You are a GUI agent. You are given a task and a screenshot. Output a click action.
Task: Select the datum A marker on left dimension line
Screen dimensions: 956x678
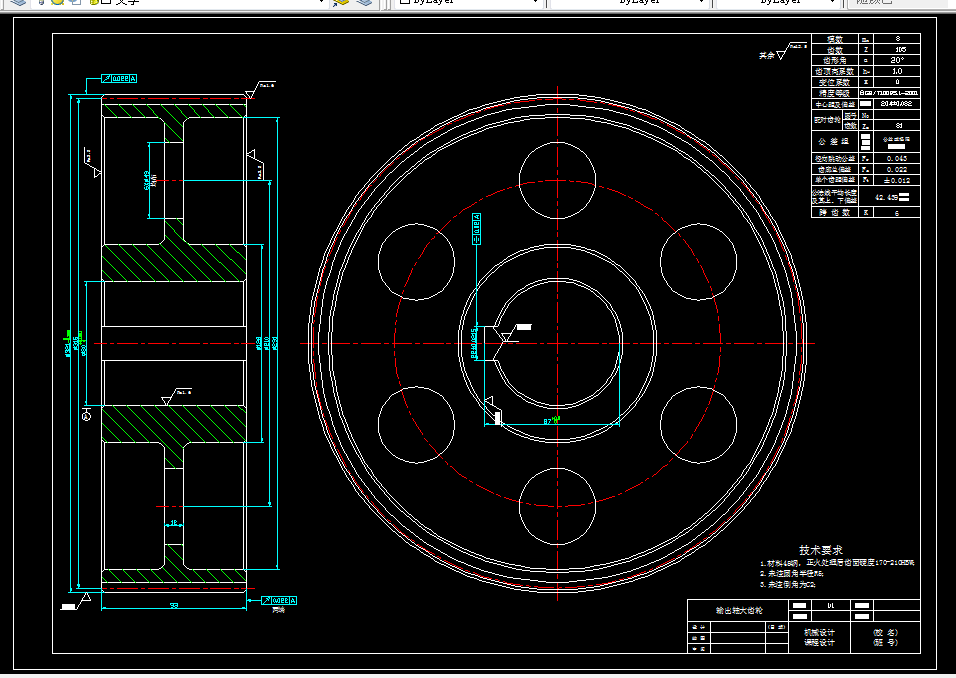tap(87, 416)
